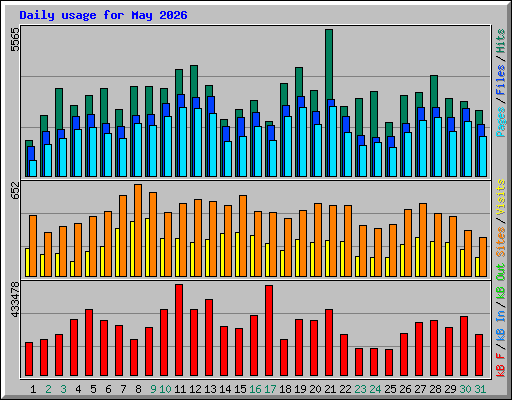Click the orange Visits bar for day 15

pos(243,236)
